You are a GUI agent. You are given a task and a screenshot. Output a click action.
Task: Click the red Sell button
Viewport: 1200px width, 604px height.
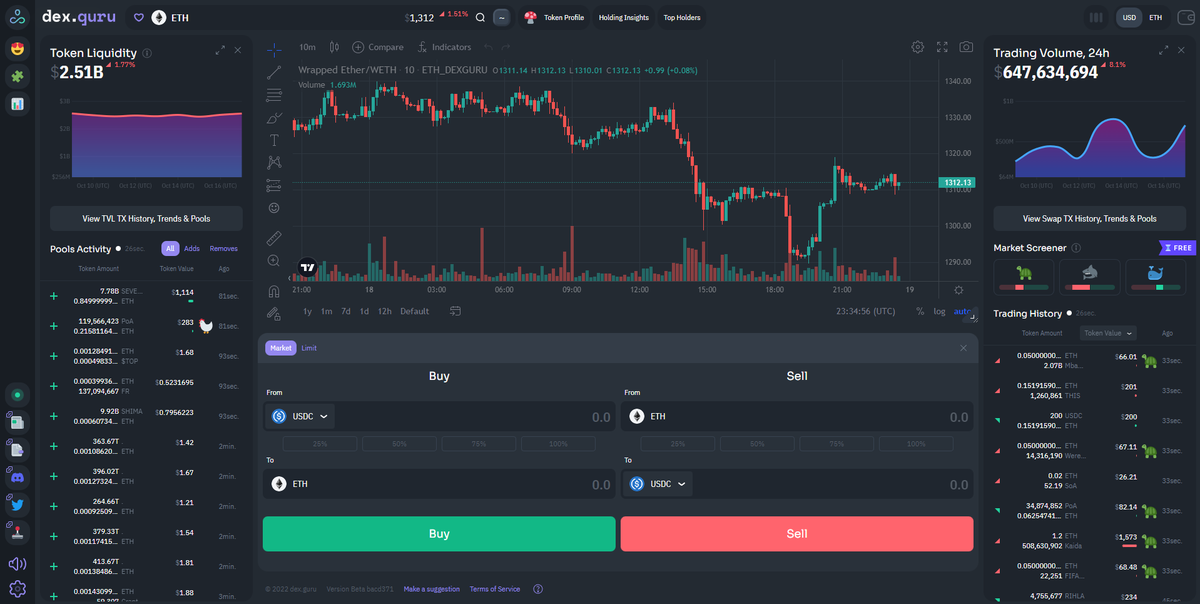797,534
